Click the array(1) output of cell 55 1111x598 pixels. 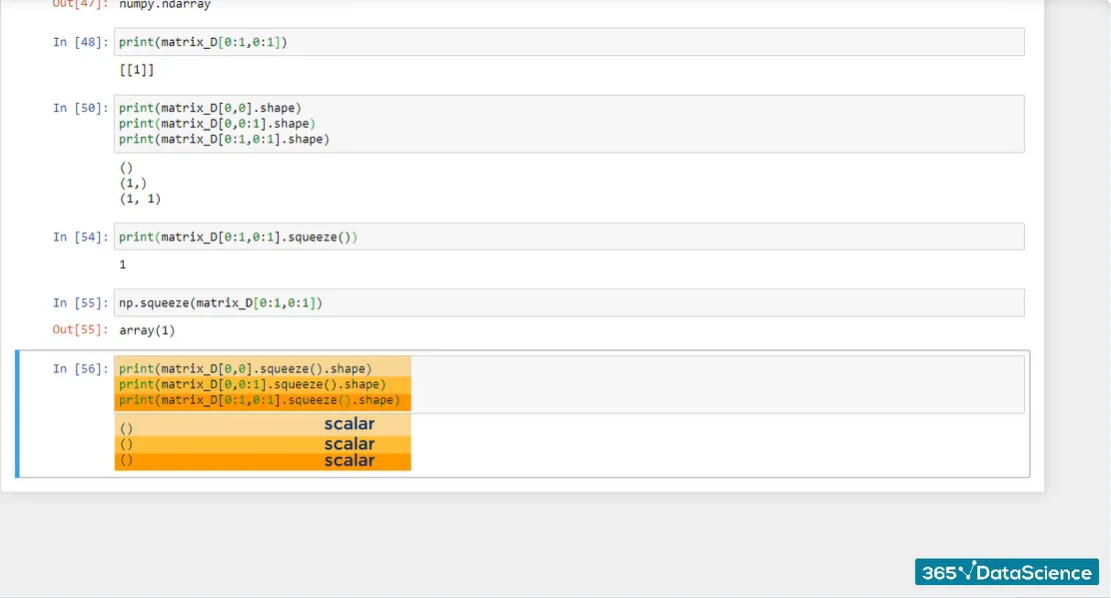pyautogui.click(x=147, y=330)
